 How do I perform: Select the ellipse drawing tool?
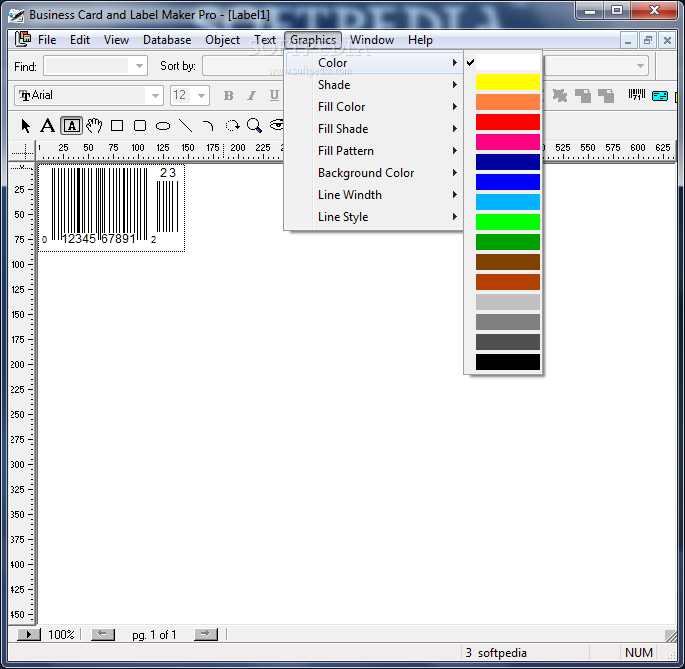(163, 126)
